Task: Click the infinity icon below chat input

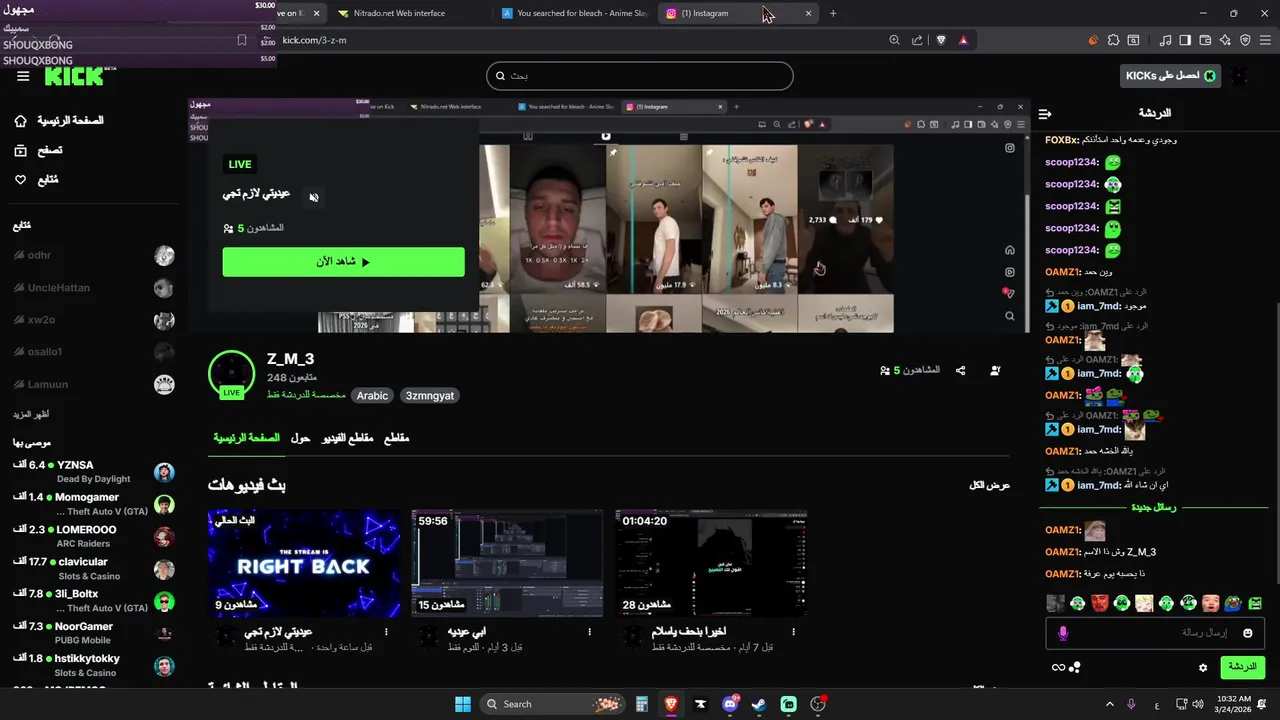Action: (1058, 667)
